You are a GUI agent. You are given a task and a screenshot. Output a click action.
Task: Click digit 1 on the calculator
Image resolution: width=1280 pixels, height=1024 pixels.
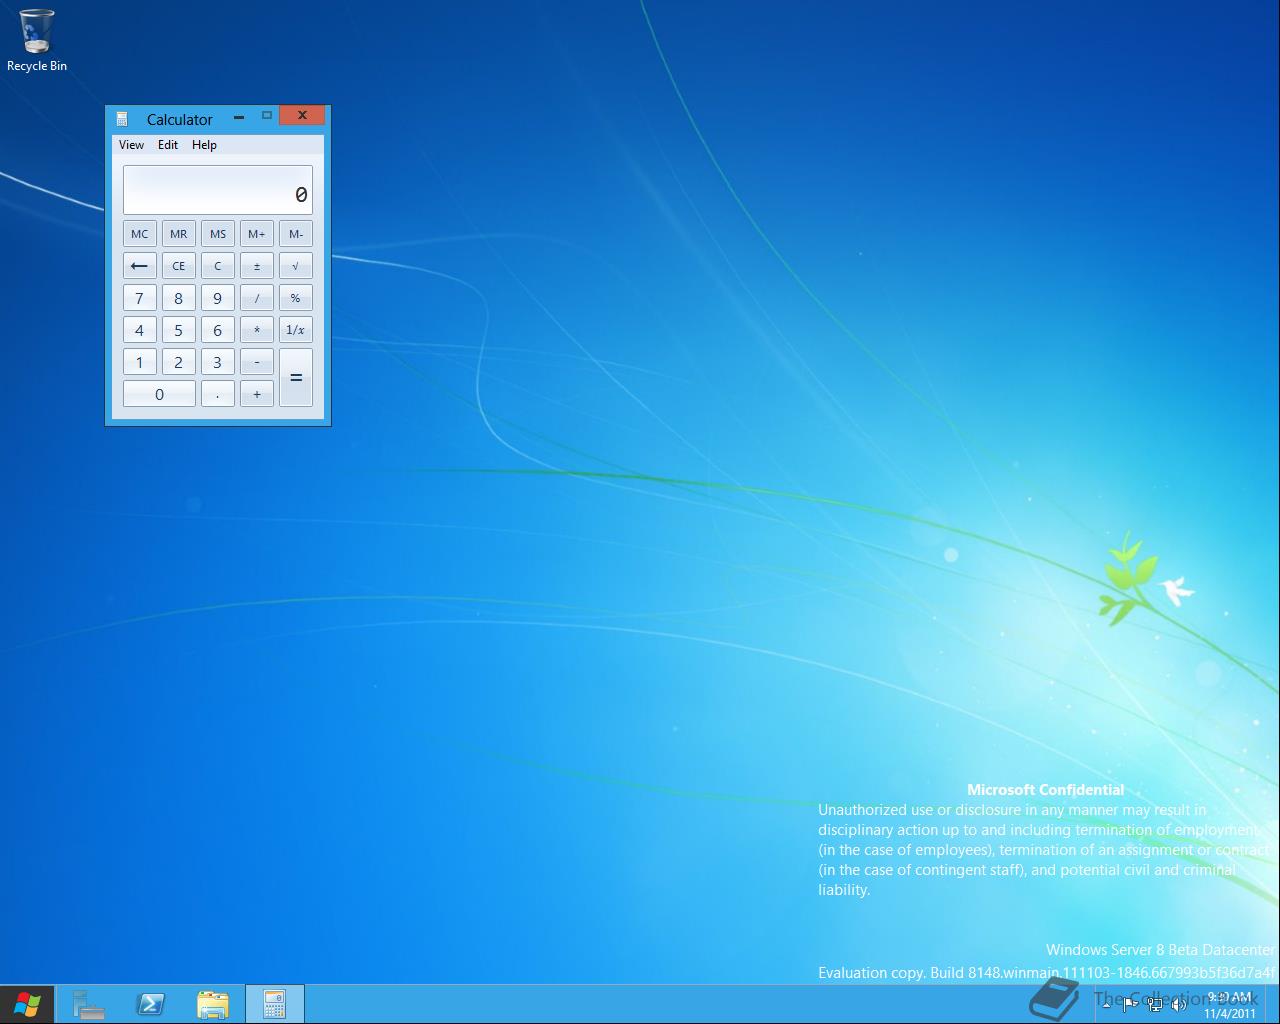[x=140, y=362]
